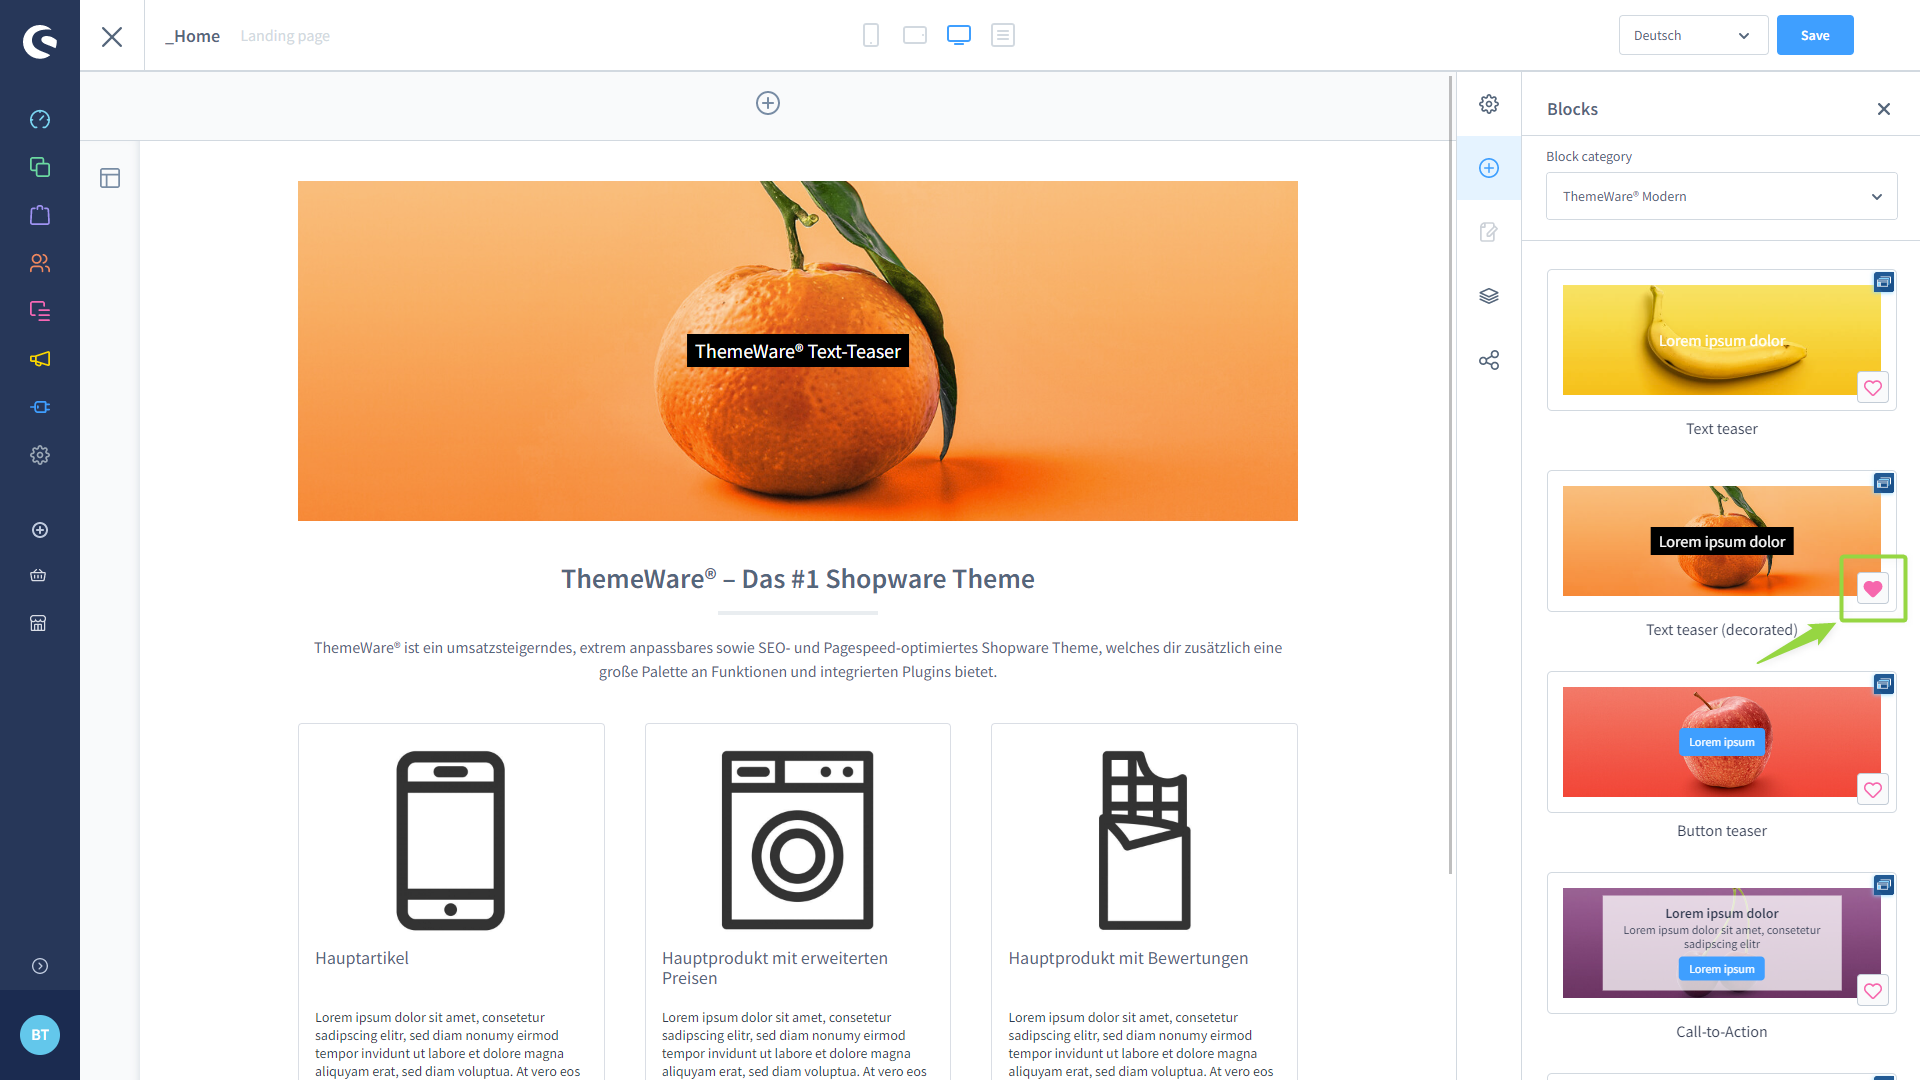Viewport: 1920px width, 1080px height.
Task: Select the ThemeWare Text-Teaser banner label
Action: [x=798, y=351]
